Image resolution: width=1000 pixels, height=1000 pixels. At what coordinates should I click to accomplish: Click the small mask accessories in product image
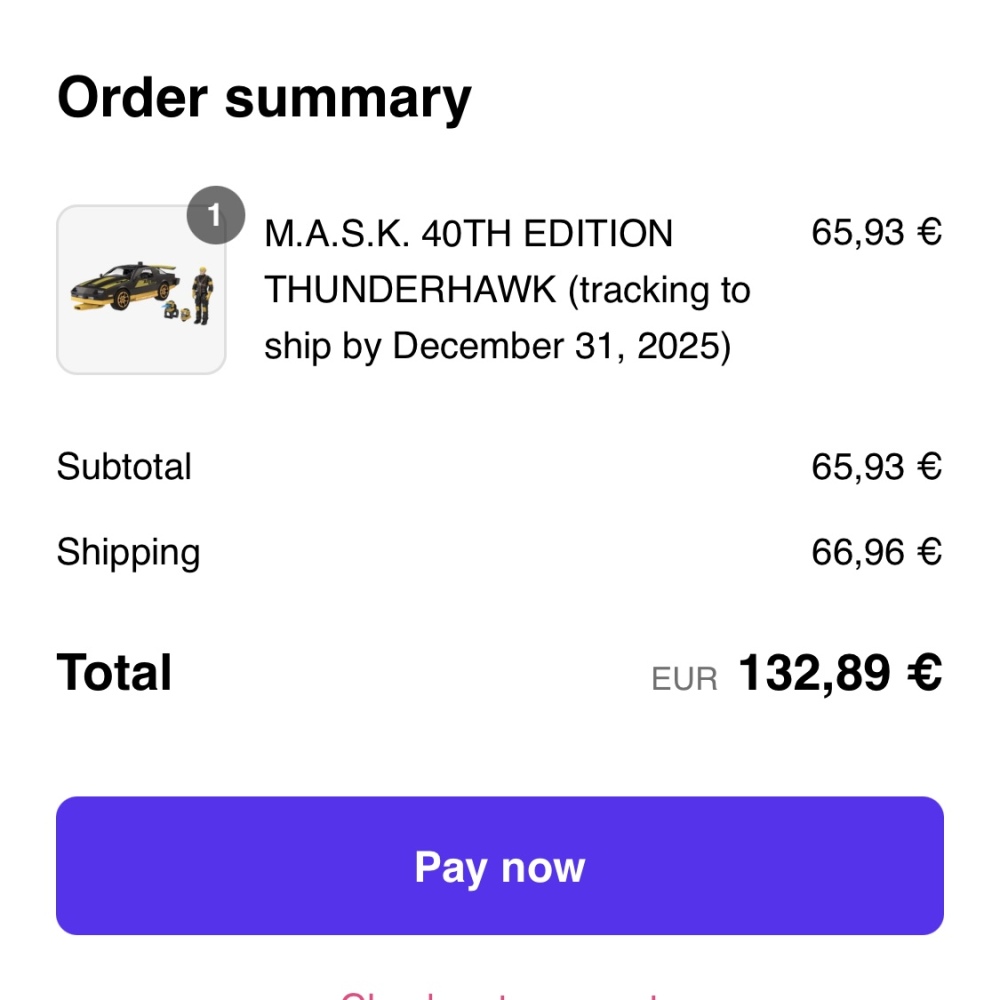click(x=177, y=311)
